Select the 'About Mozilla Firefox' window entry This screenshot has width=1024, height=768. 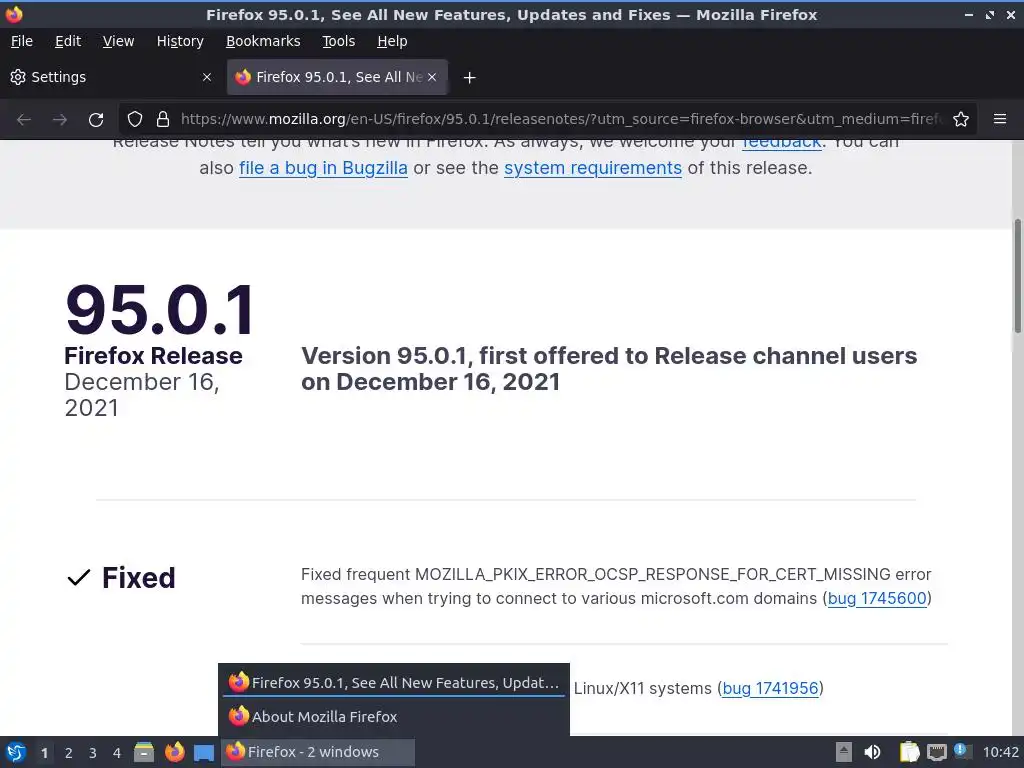click(x=394, y=716)
